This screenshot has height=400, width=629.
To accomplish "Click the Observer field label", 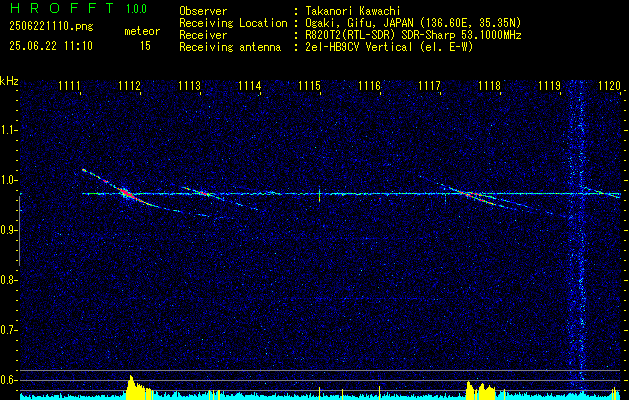I will 203,11.
